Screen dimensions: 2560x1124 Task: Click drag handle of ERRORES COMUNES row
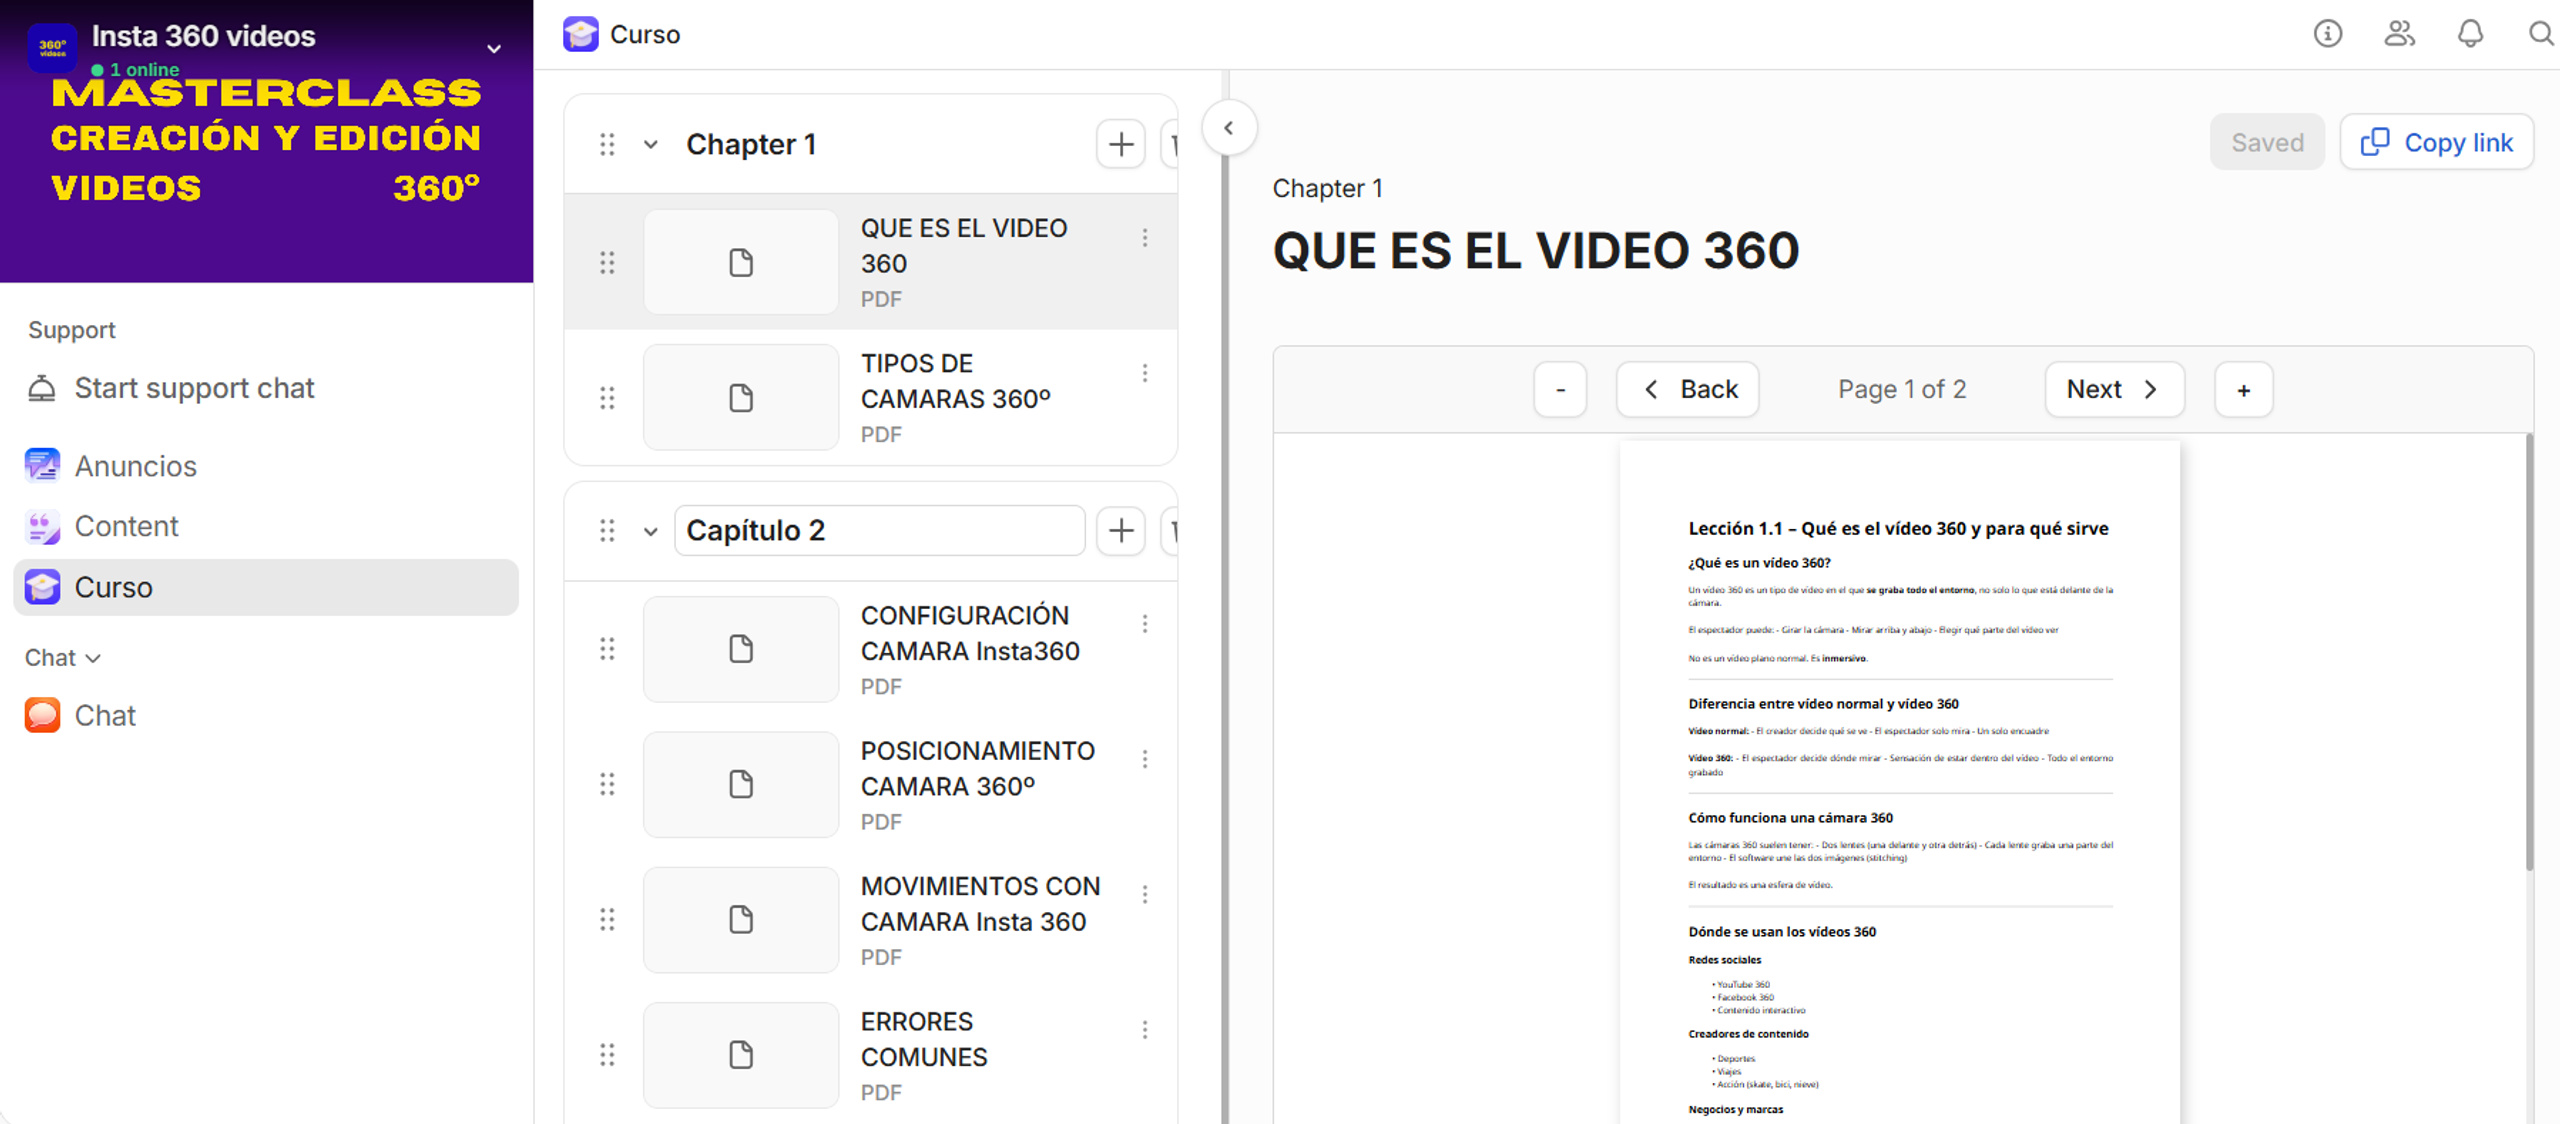pos(607,1055)
